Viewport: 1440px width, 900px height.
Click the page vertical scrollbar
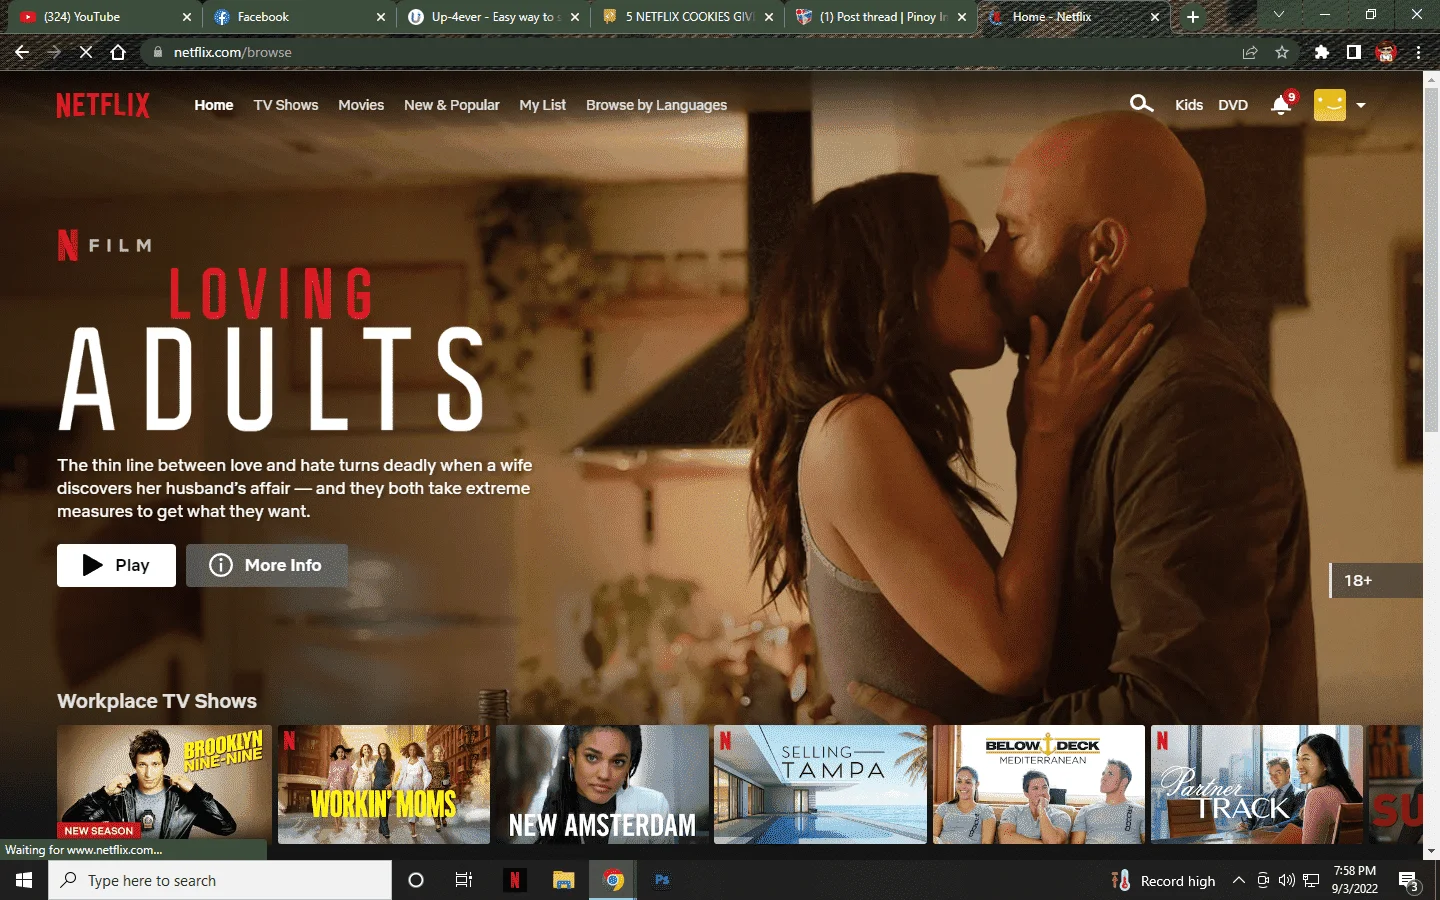coord(1431,260)
